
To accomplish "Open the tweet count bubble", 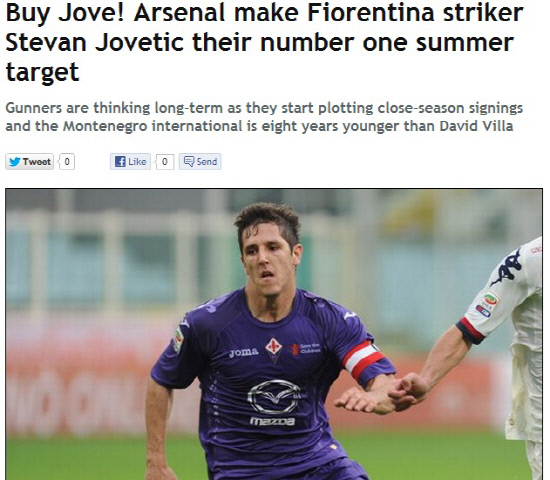I will click(x=67, y=161).
